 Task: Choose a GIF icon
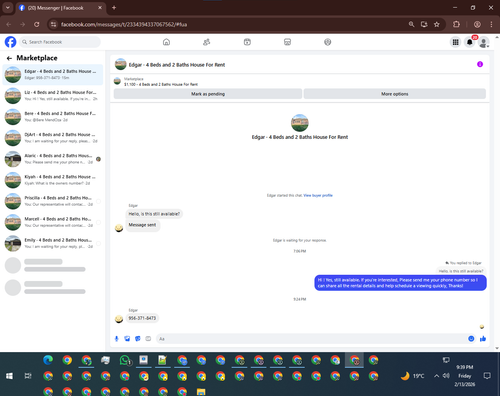tap(148, 339)
